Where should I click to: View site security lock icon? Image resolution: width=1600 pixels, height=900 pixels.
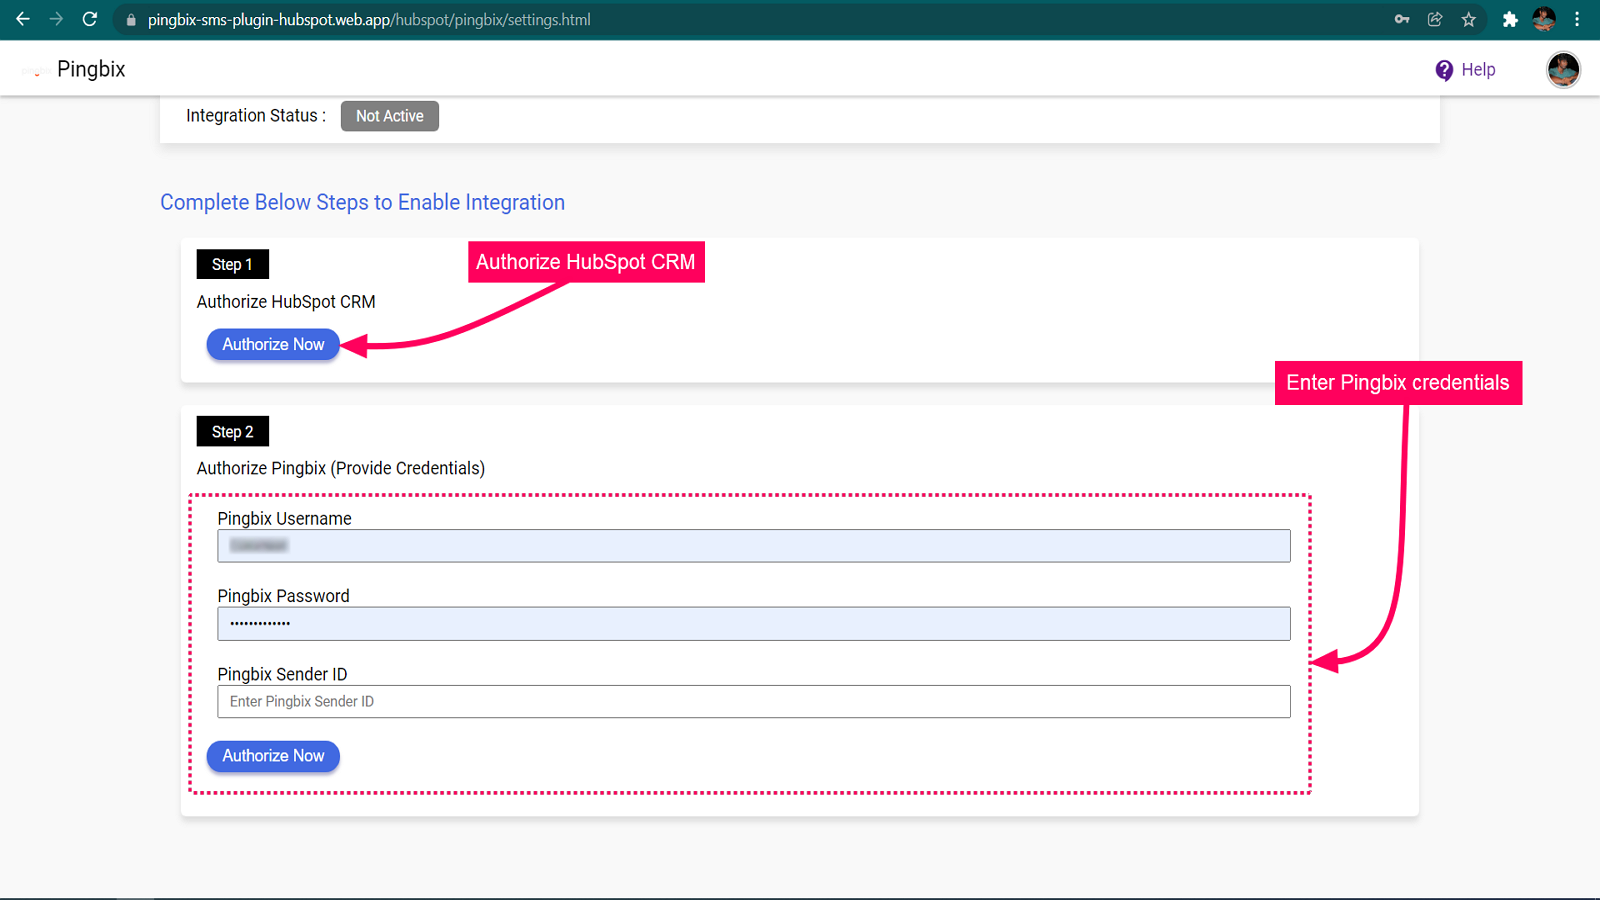[x=131, y=20]
